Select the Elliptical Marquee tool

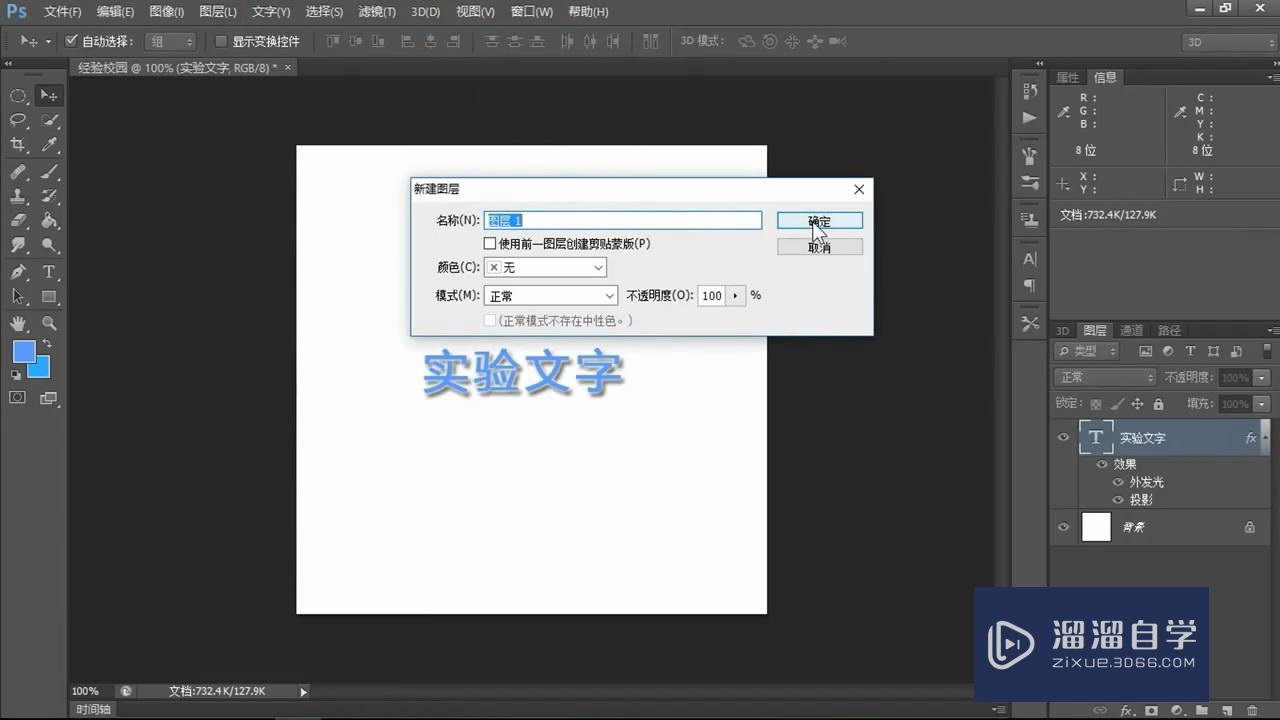(18, 96)
